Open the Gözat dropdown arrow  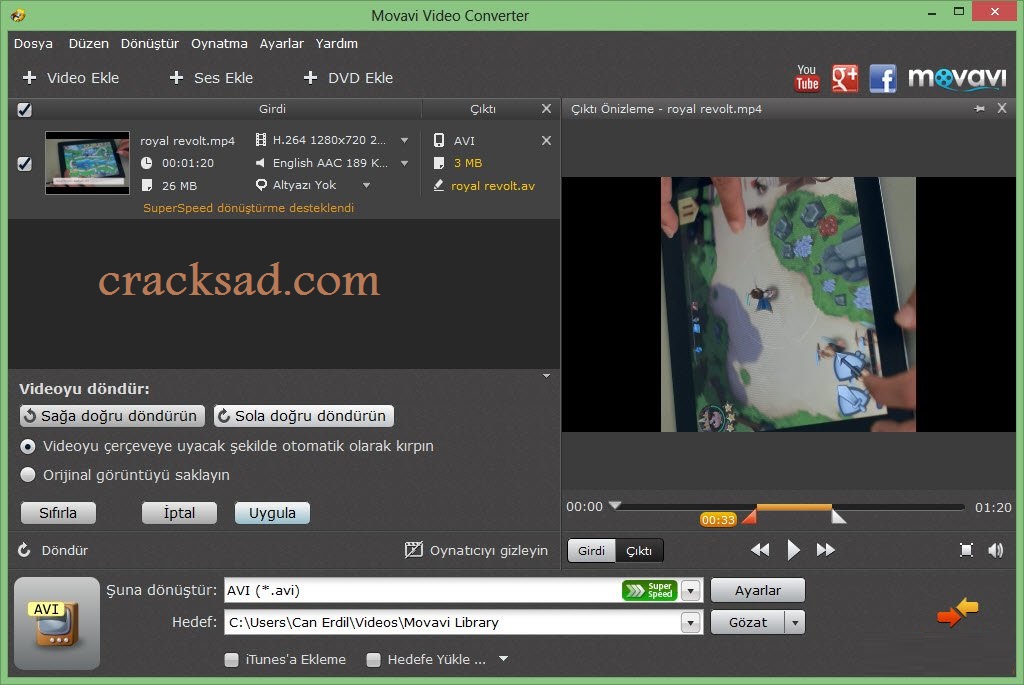795,622
